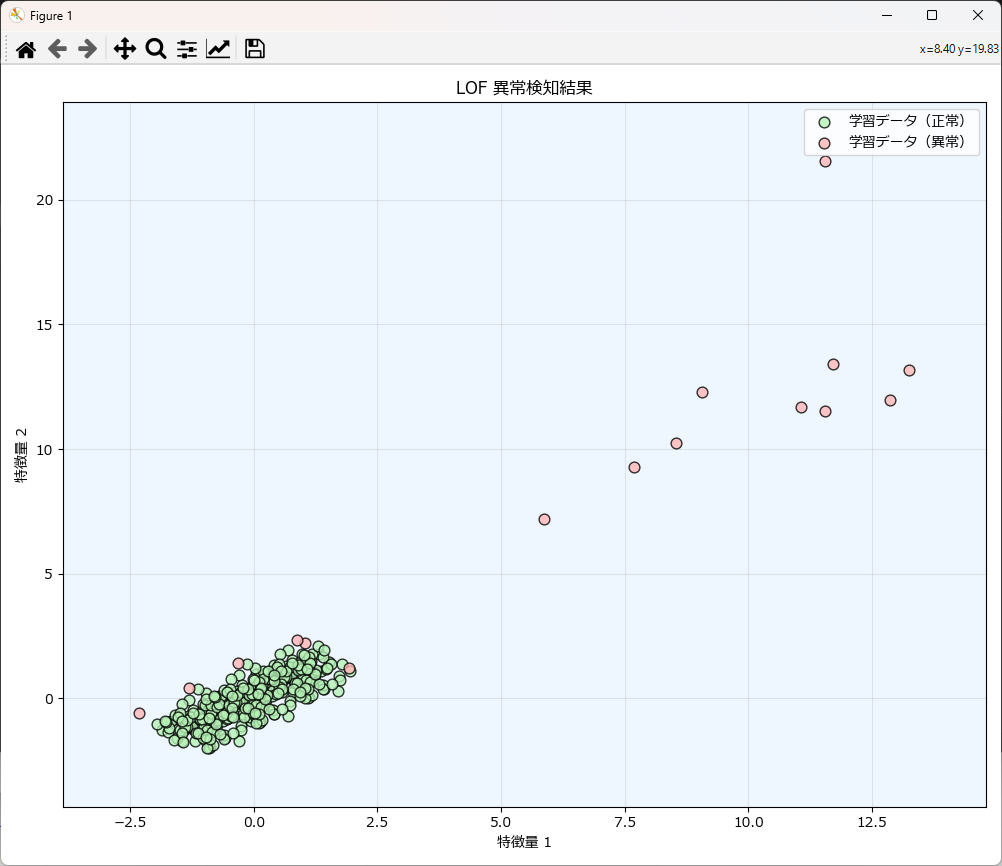Click the topmost pink outlier point above 20
Image resolution: width=1002 pixels, height=866 pixels.
pyautogui.click(x=825, y=161)
